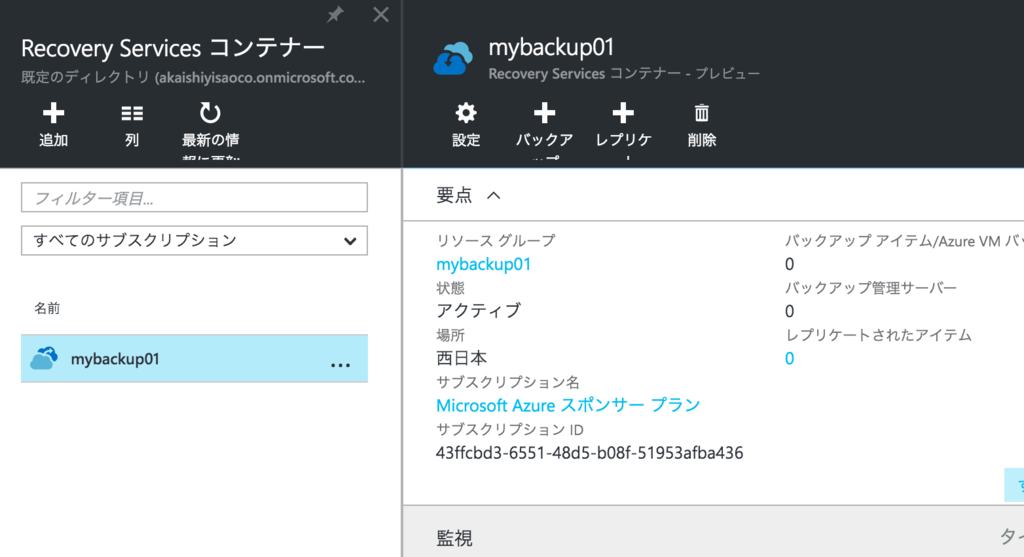Click the レプリケートされたアイテム count 0 link
The height and width of the screenshot is (557, 1024).
point(790,358)
